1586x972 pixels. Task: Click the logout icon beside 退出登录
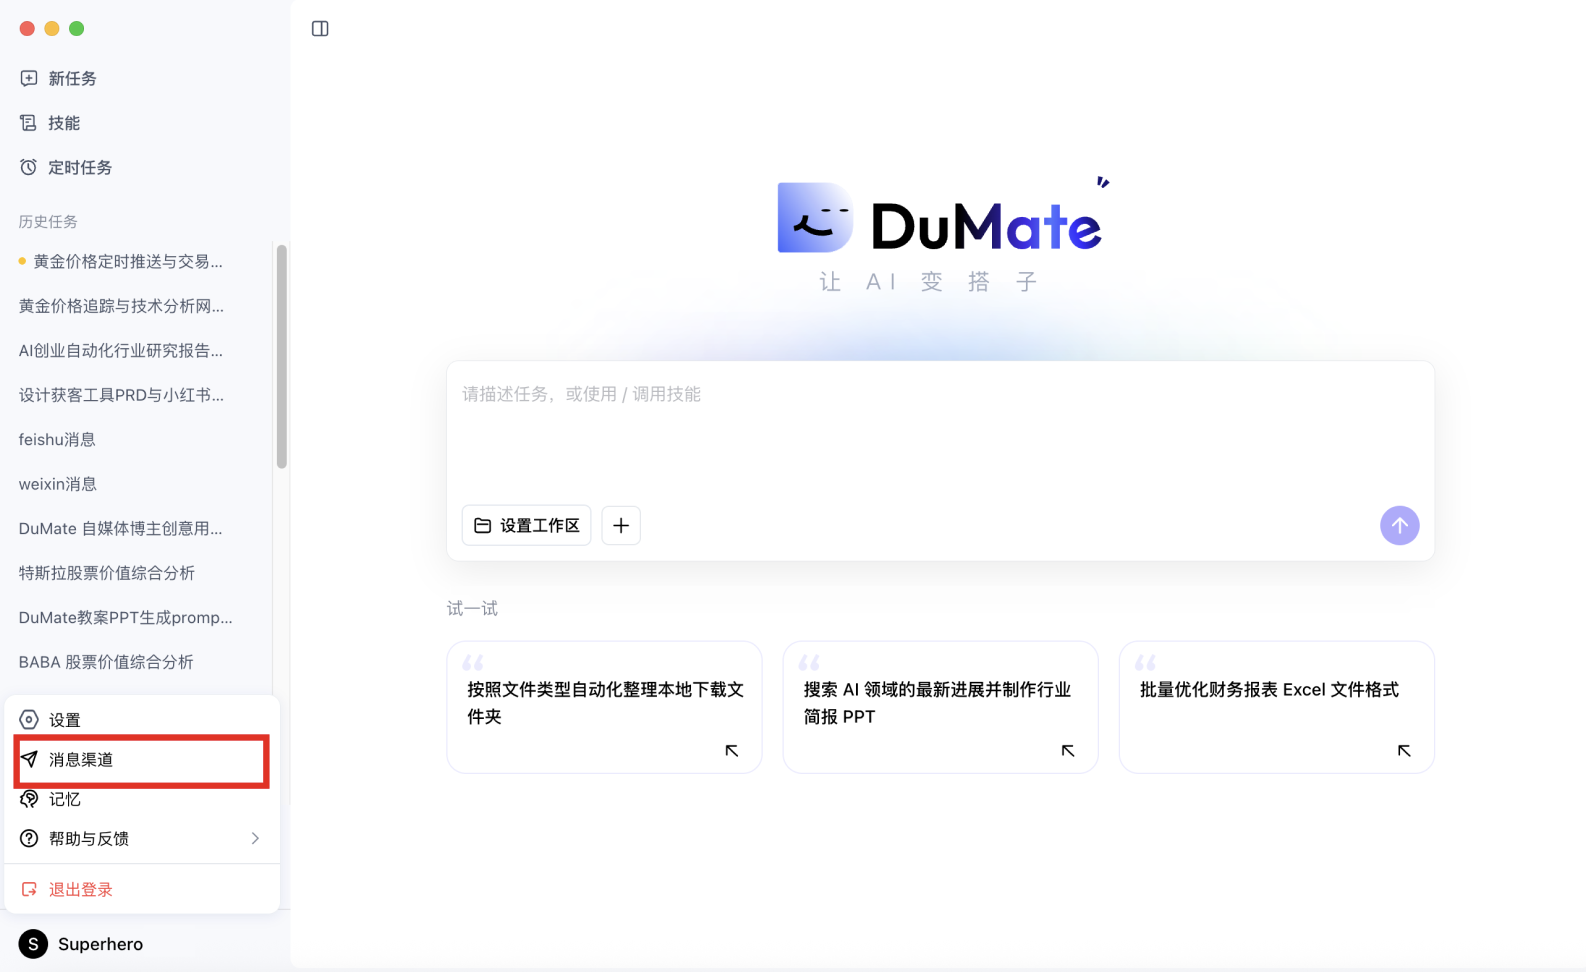(x=29, y=889)
